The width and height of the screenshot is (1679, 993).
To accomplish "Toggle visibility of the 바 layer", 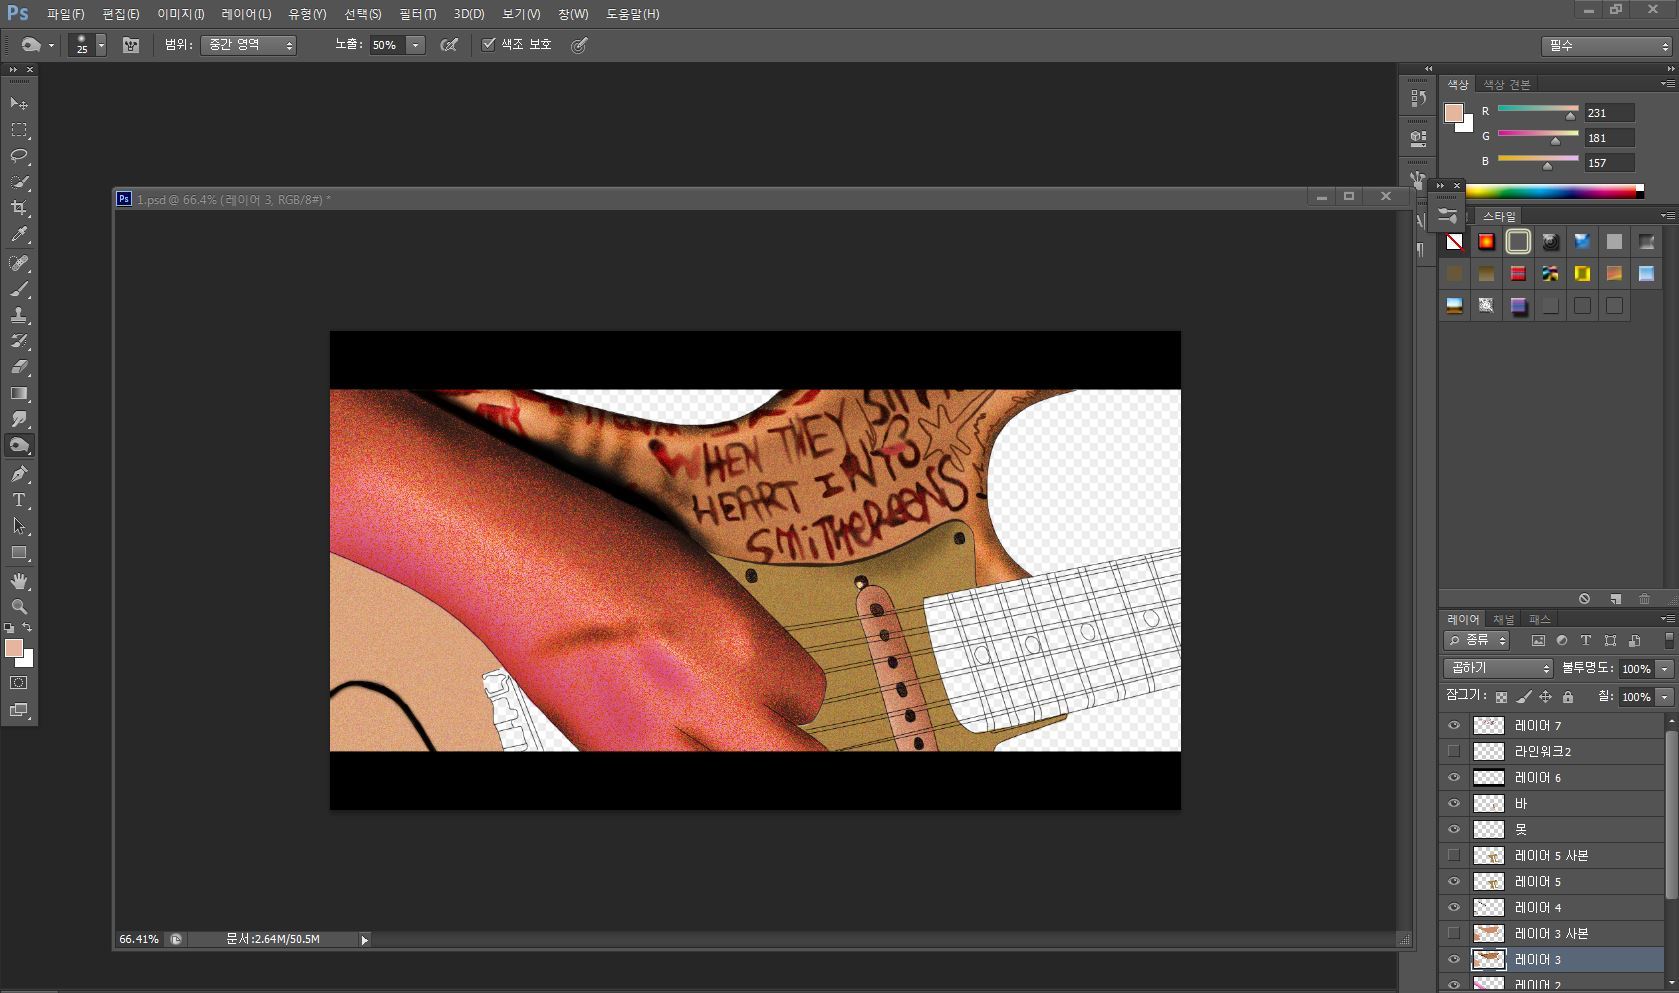I will pyautogui.click(x=1454, y=804).
